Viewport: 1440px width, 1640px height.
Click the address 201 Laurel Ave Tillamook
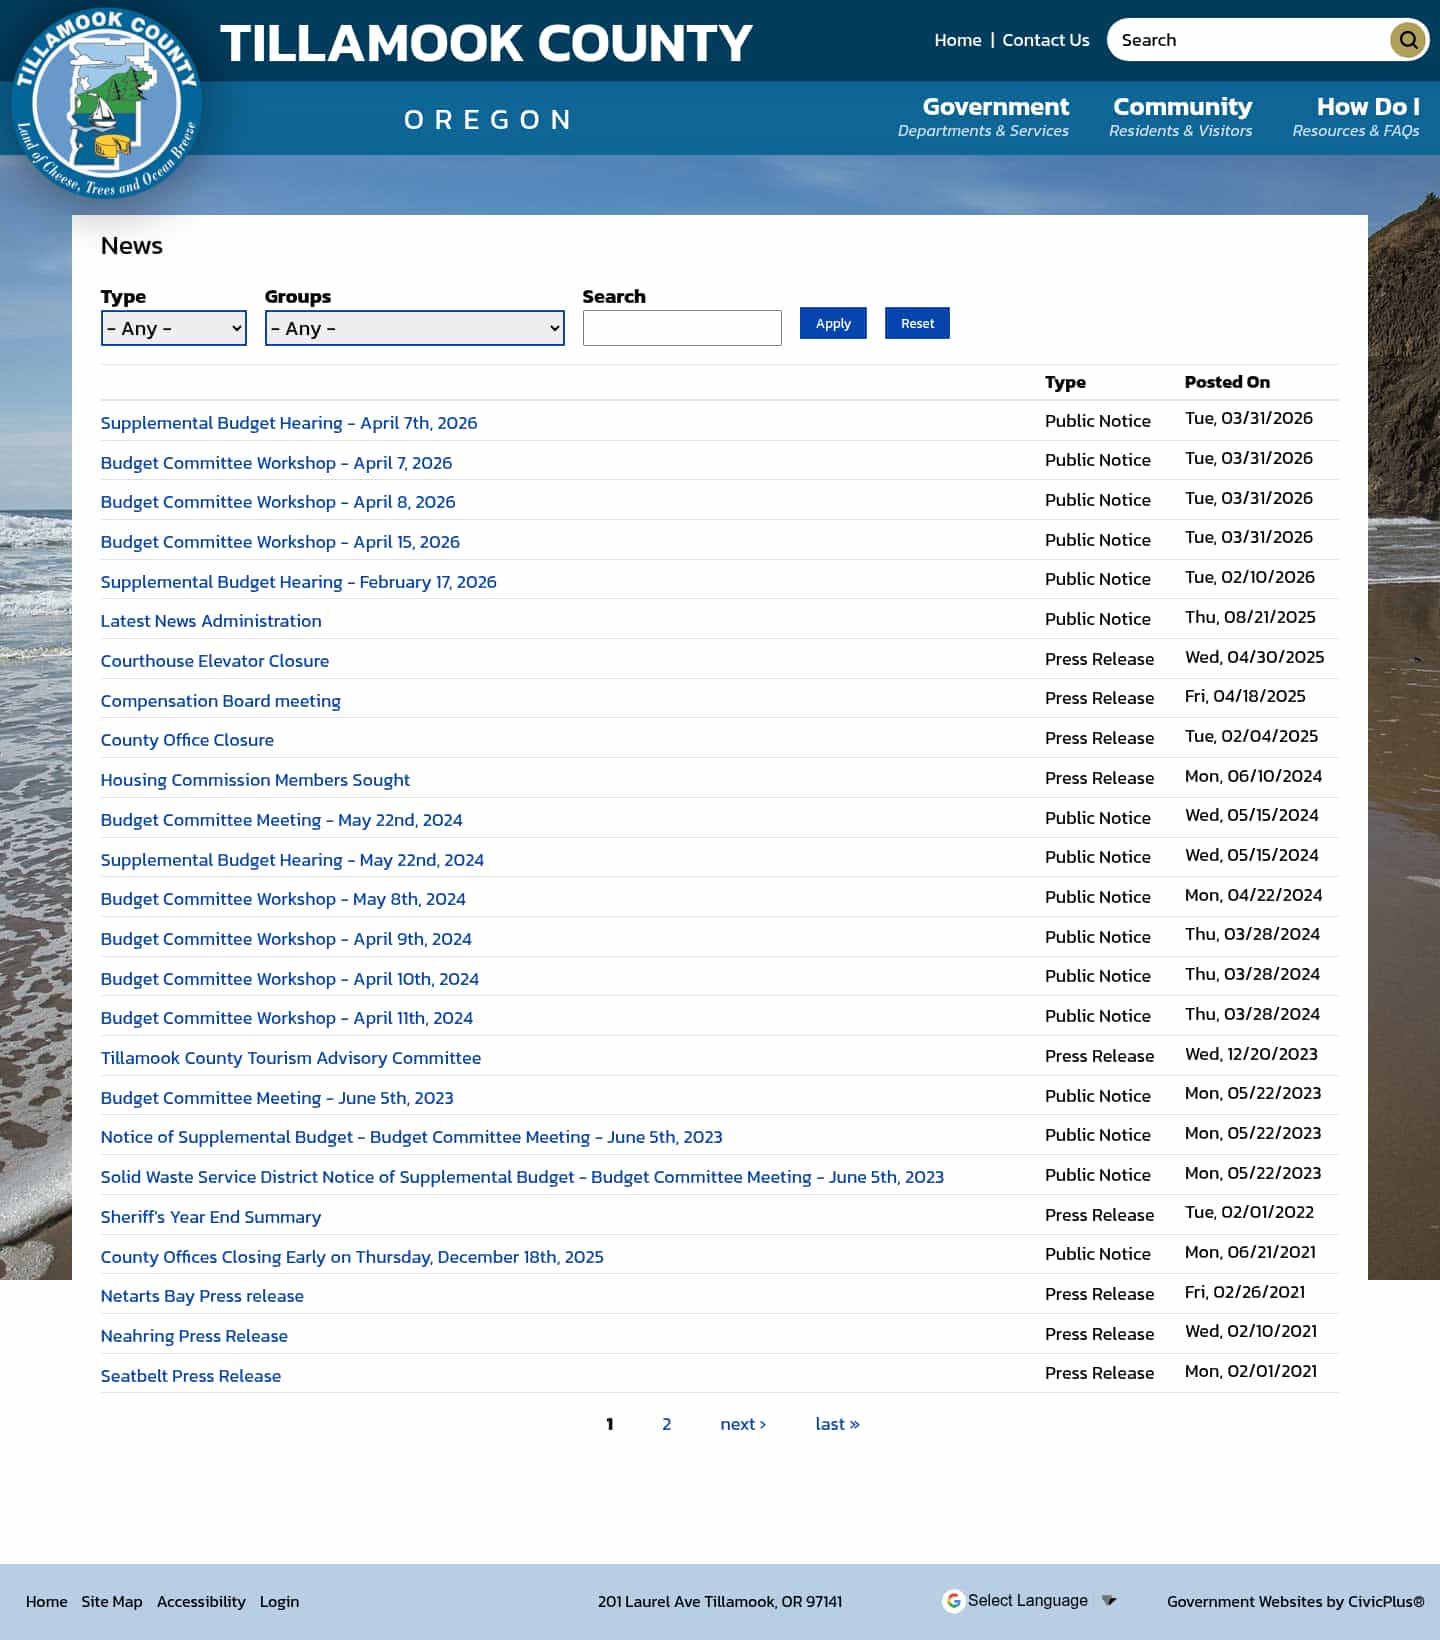click(x=720, y=1601)
